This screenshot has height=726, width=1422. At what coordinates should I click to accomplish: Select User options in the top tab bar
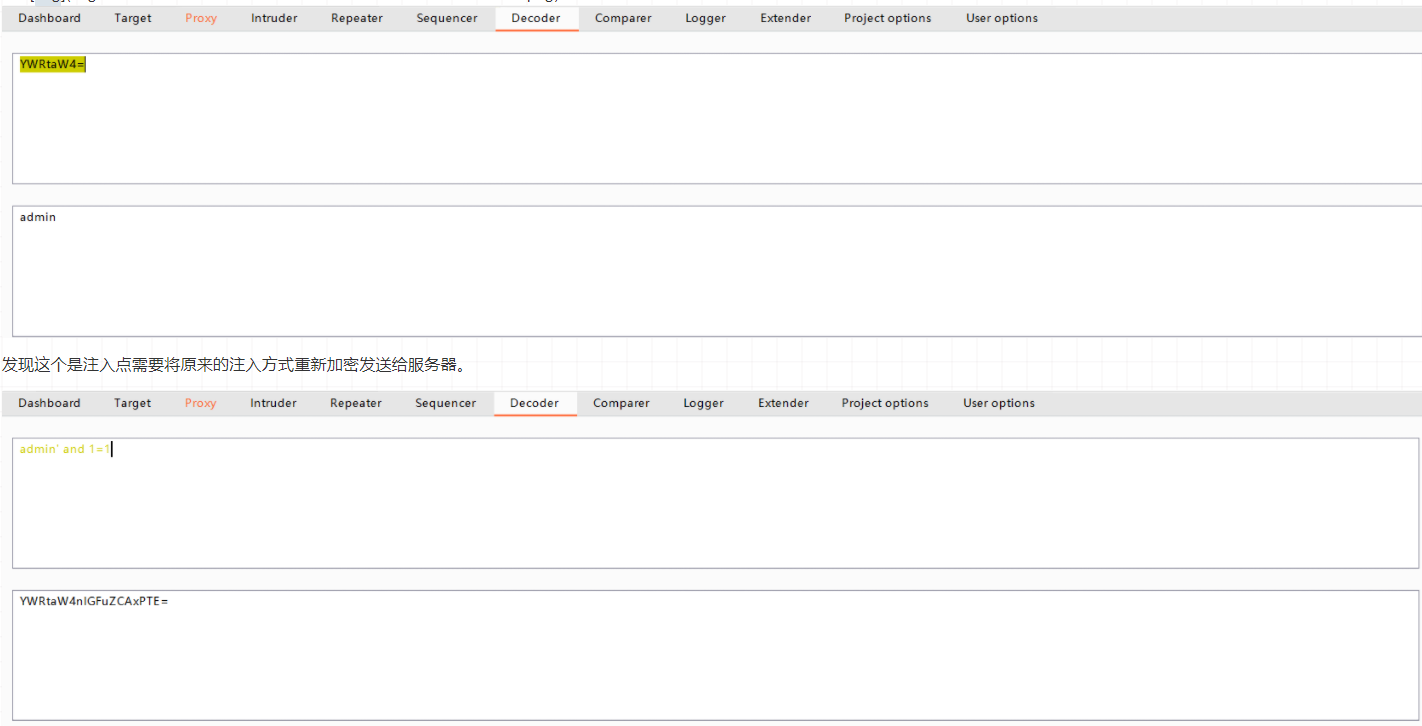1001,18
